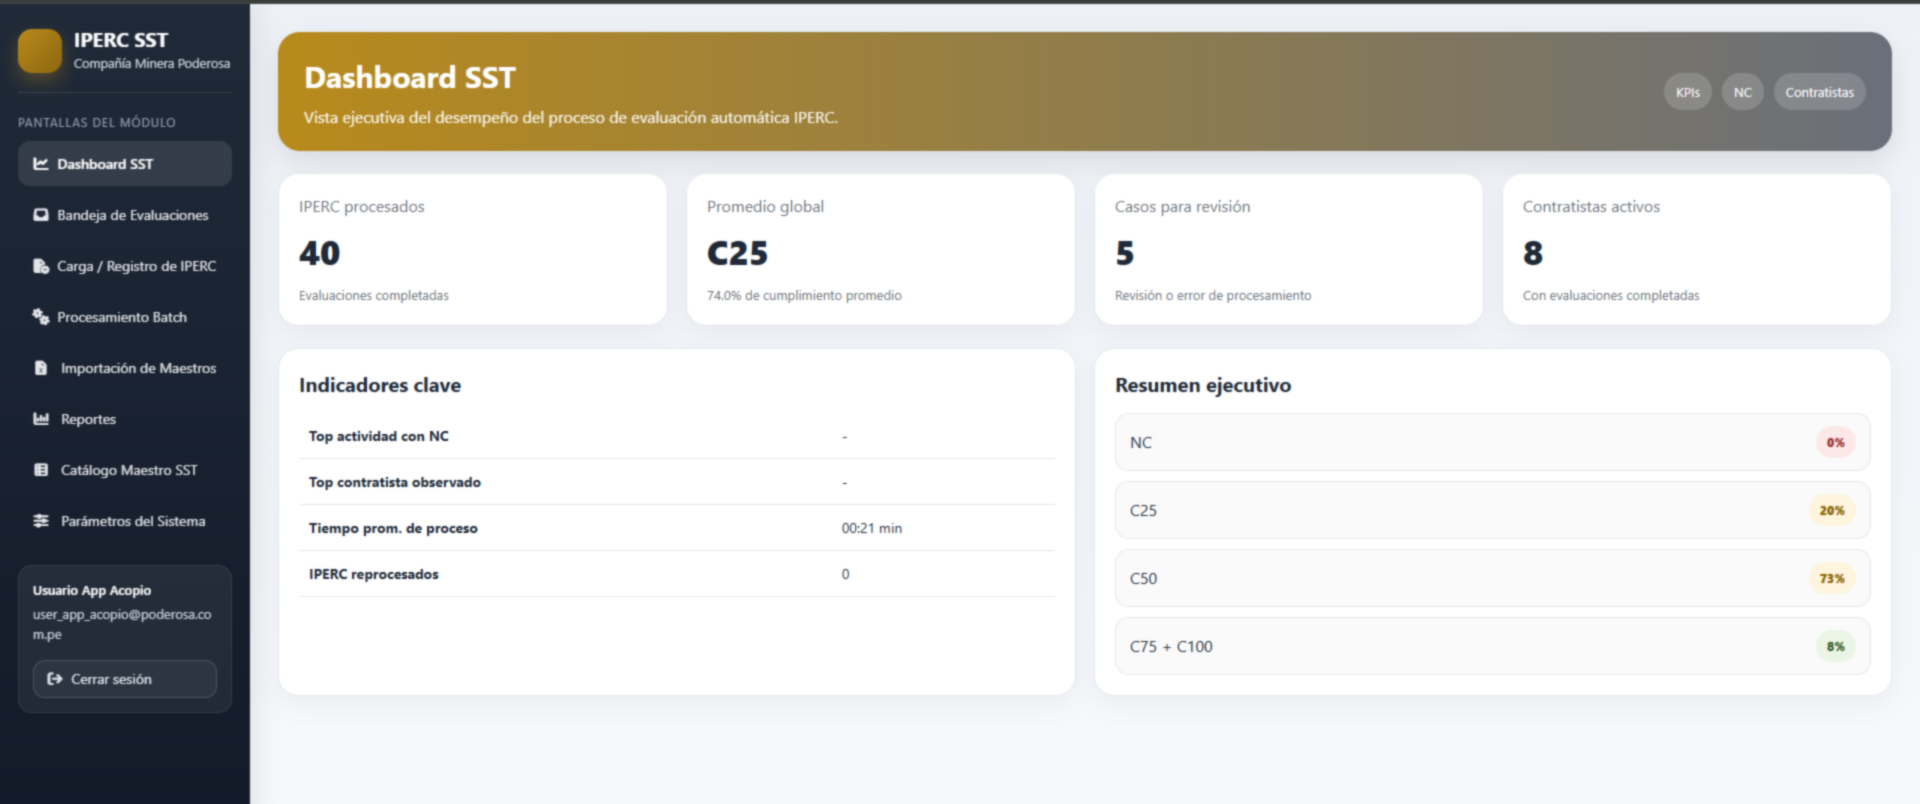Open the Reportes sidebar item

click(125, 419)
